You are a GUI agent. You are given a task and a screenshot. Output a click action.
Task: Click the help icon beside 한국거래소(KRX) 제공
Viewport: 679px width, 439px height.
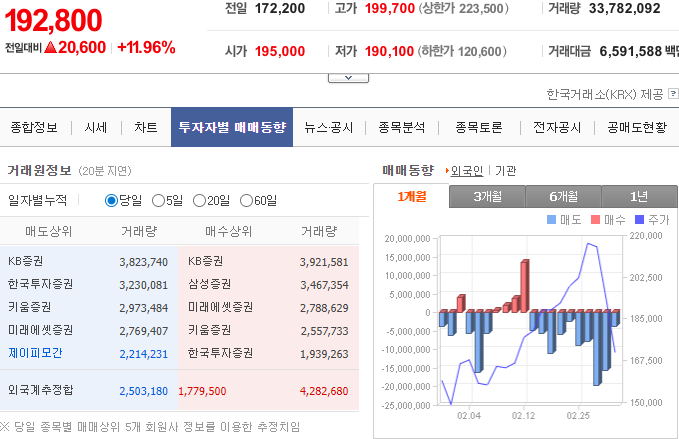(x=671, y=94)
